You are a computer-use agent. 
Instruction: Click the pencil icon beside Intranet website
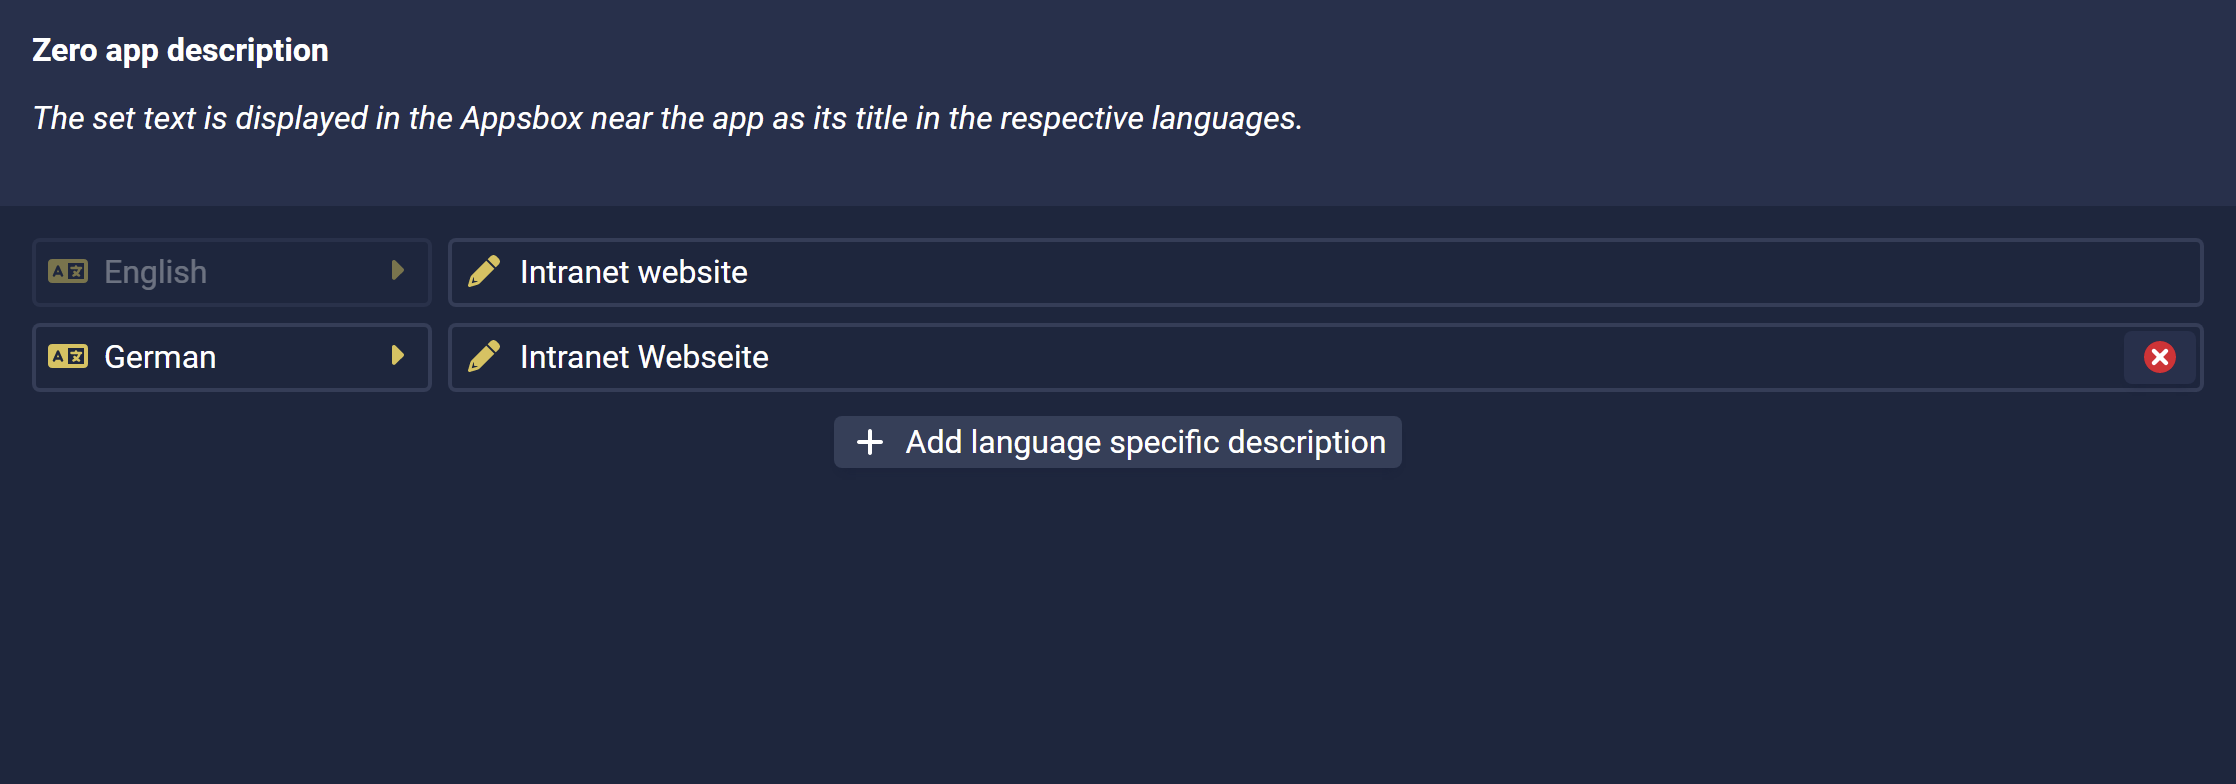click(484, 271)
